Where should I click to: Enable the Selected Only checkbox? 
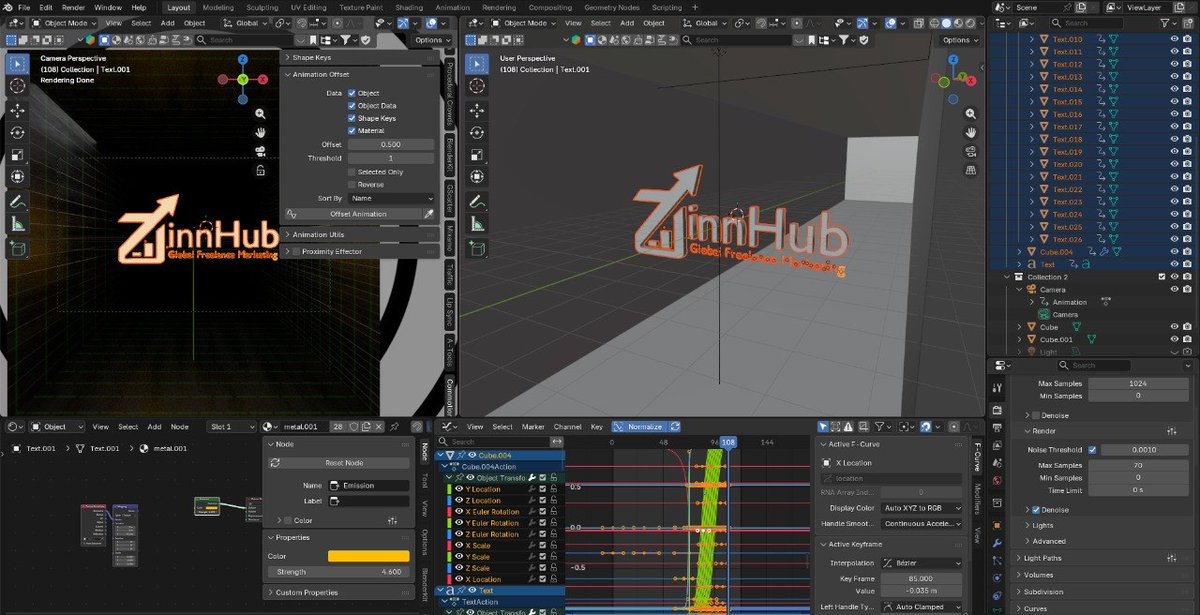[352, 171]
